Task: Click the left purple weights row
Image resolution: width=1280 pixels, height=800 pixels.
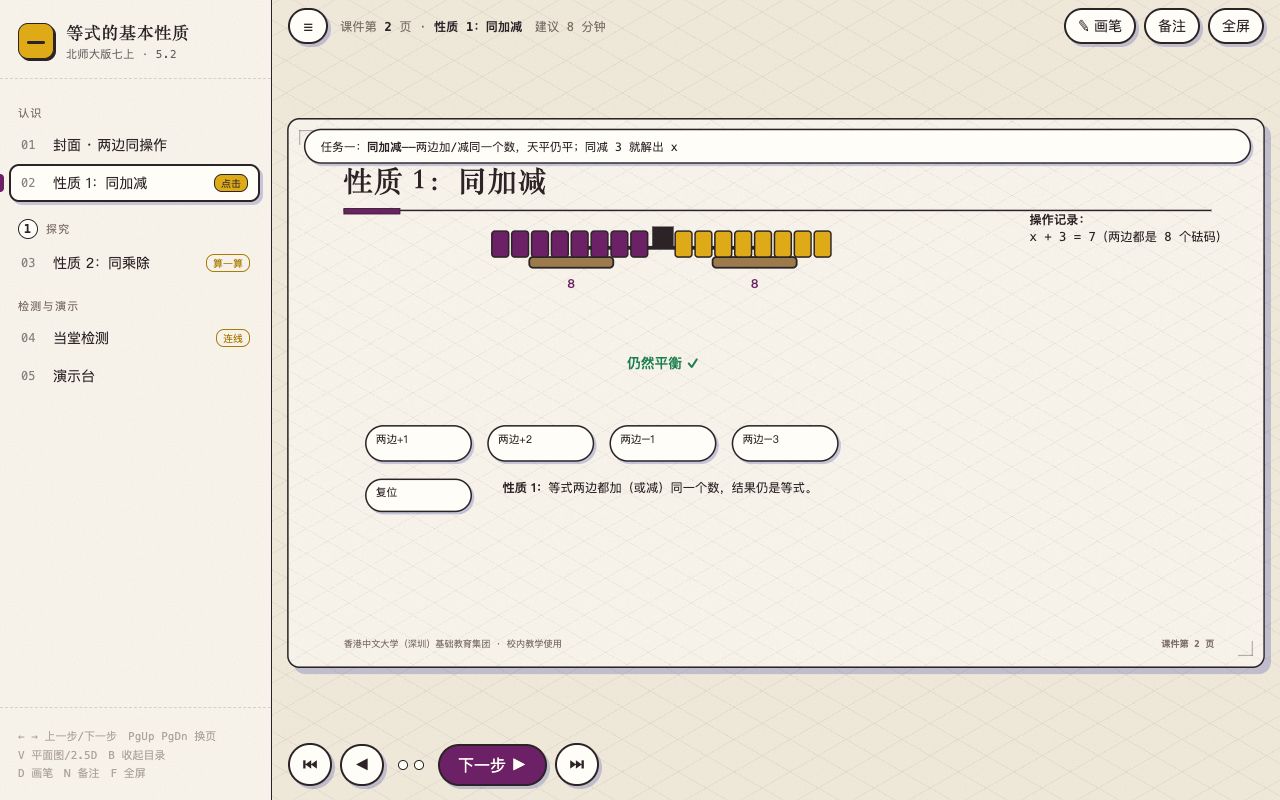Action: (570, 244)
